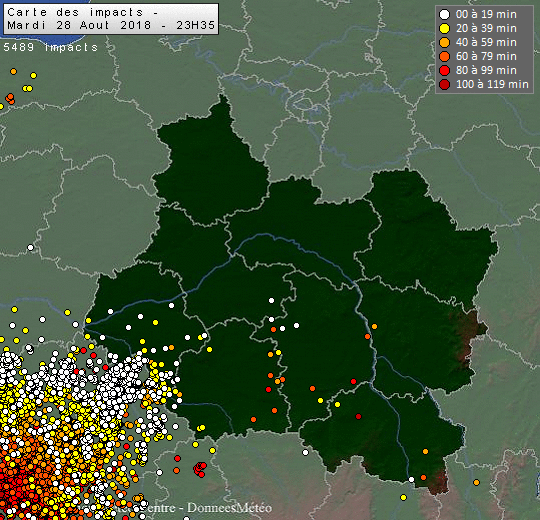Click the orange 60 à 79 min legend dot

click(x=445, y=56)
